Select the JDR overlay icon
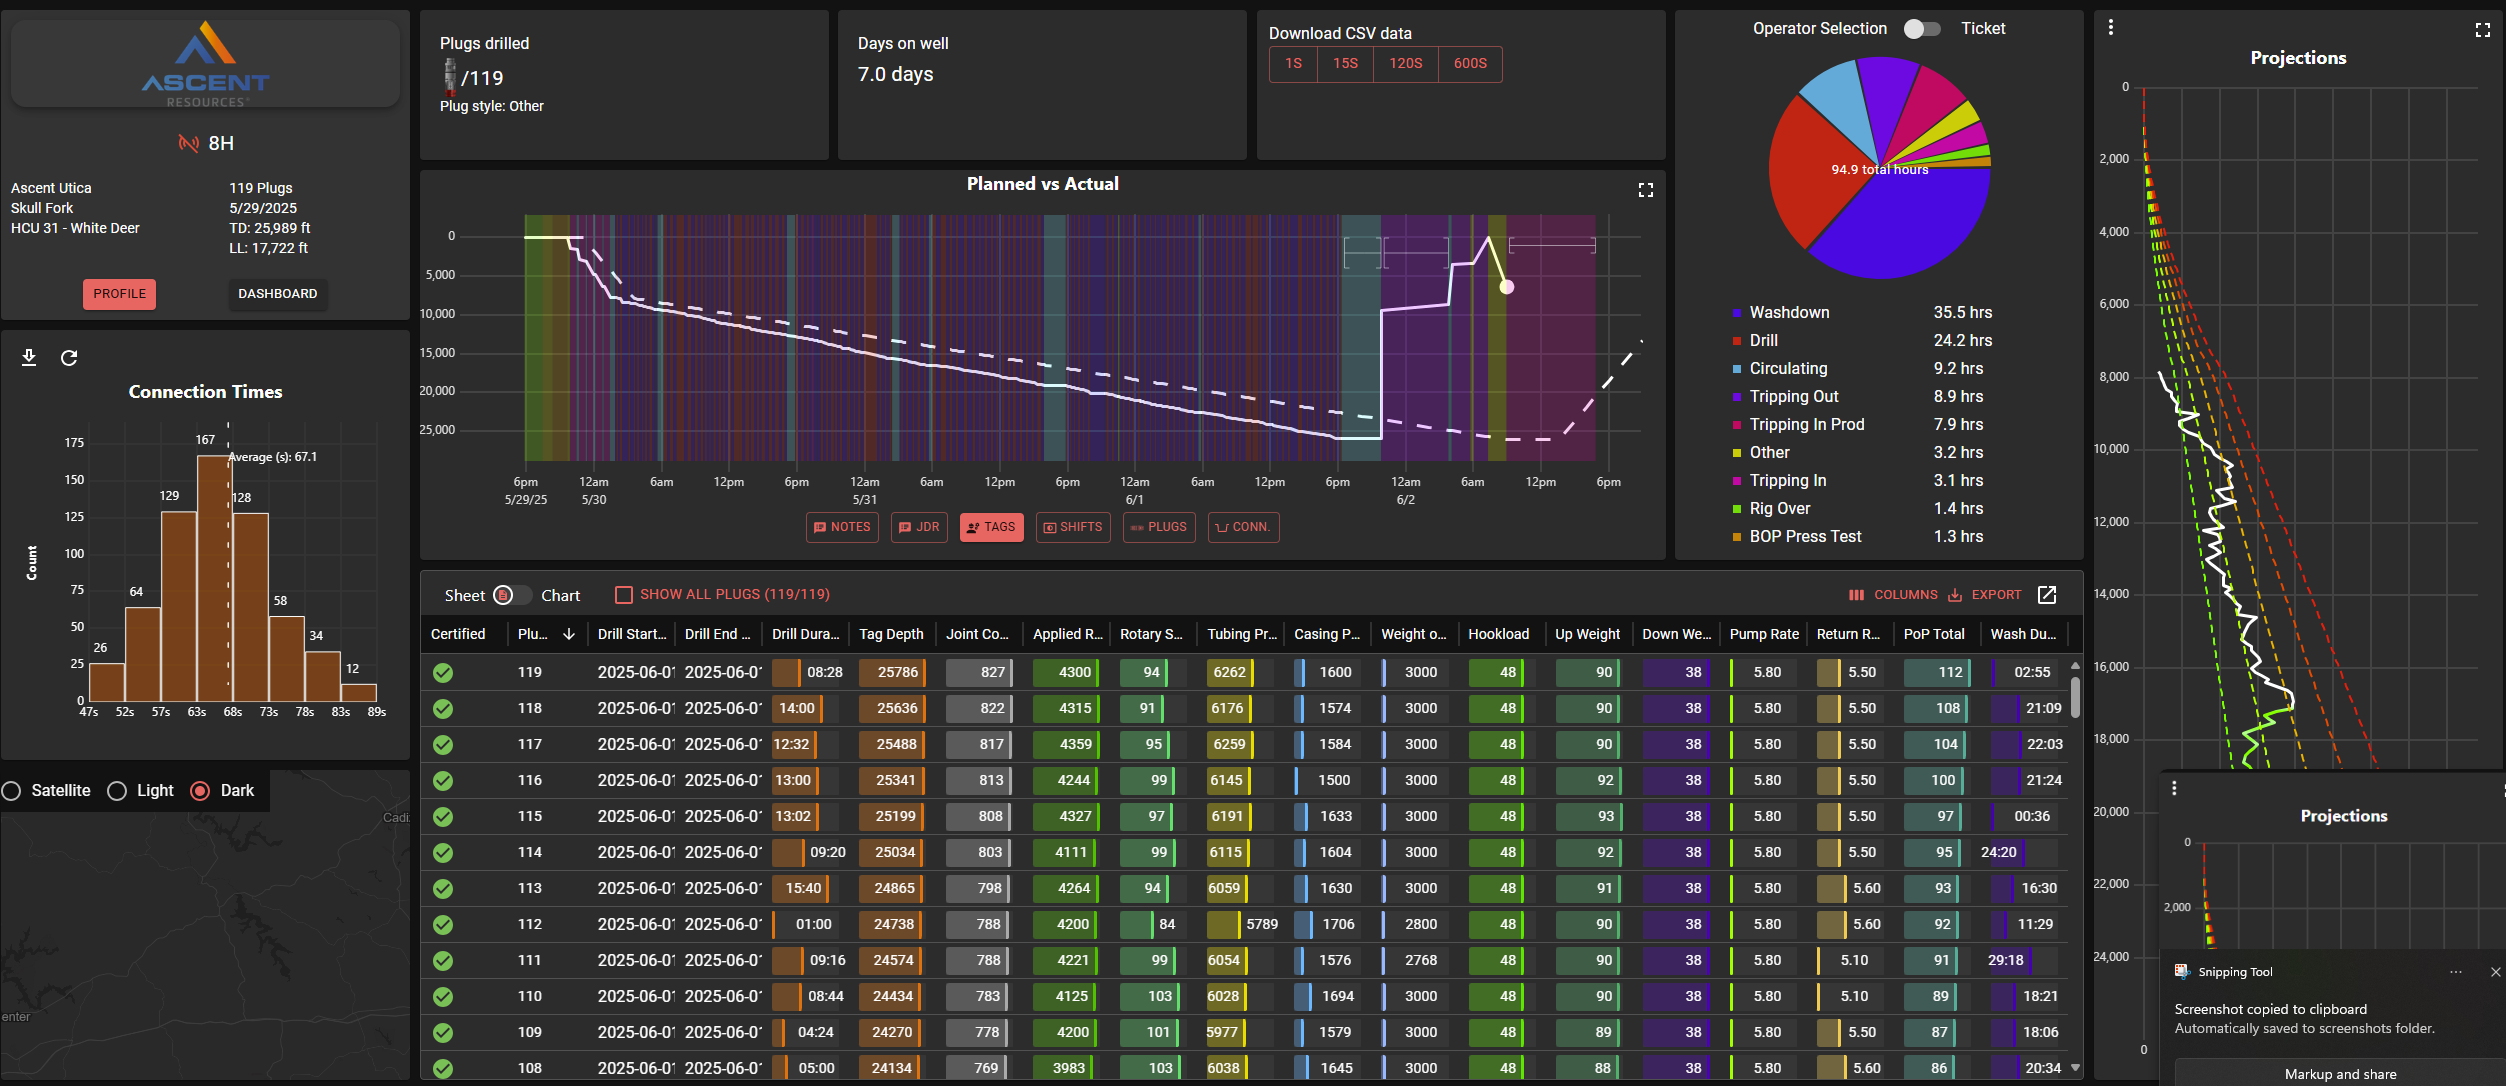Screen dimensions: 2506x1086 pos(918,527)
